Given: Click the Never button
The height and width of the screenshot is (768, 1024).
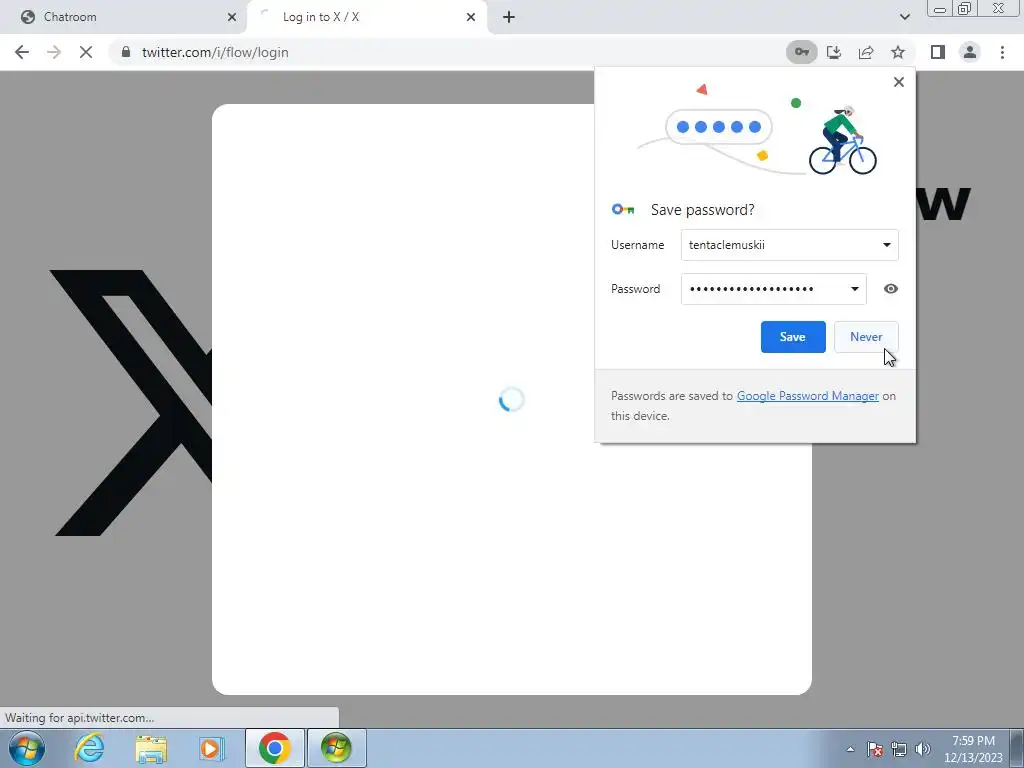Looking at the screenshot, I should click(x=866, y=337).
